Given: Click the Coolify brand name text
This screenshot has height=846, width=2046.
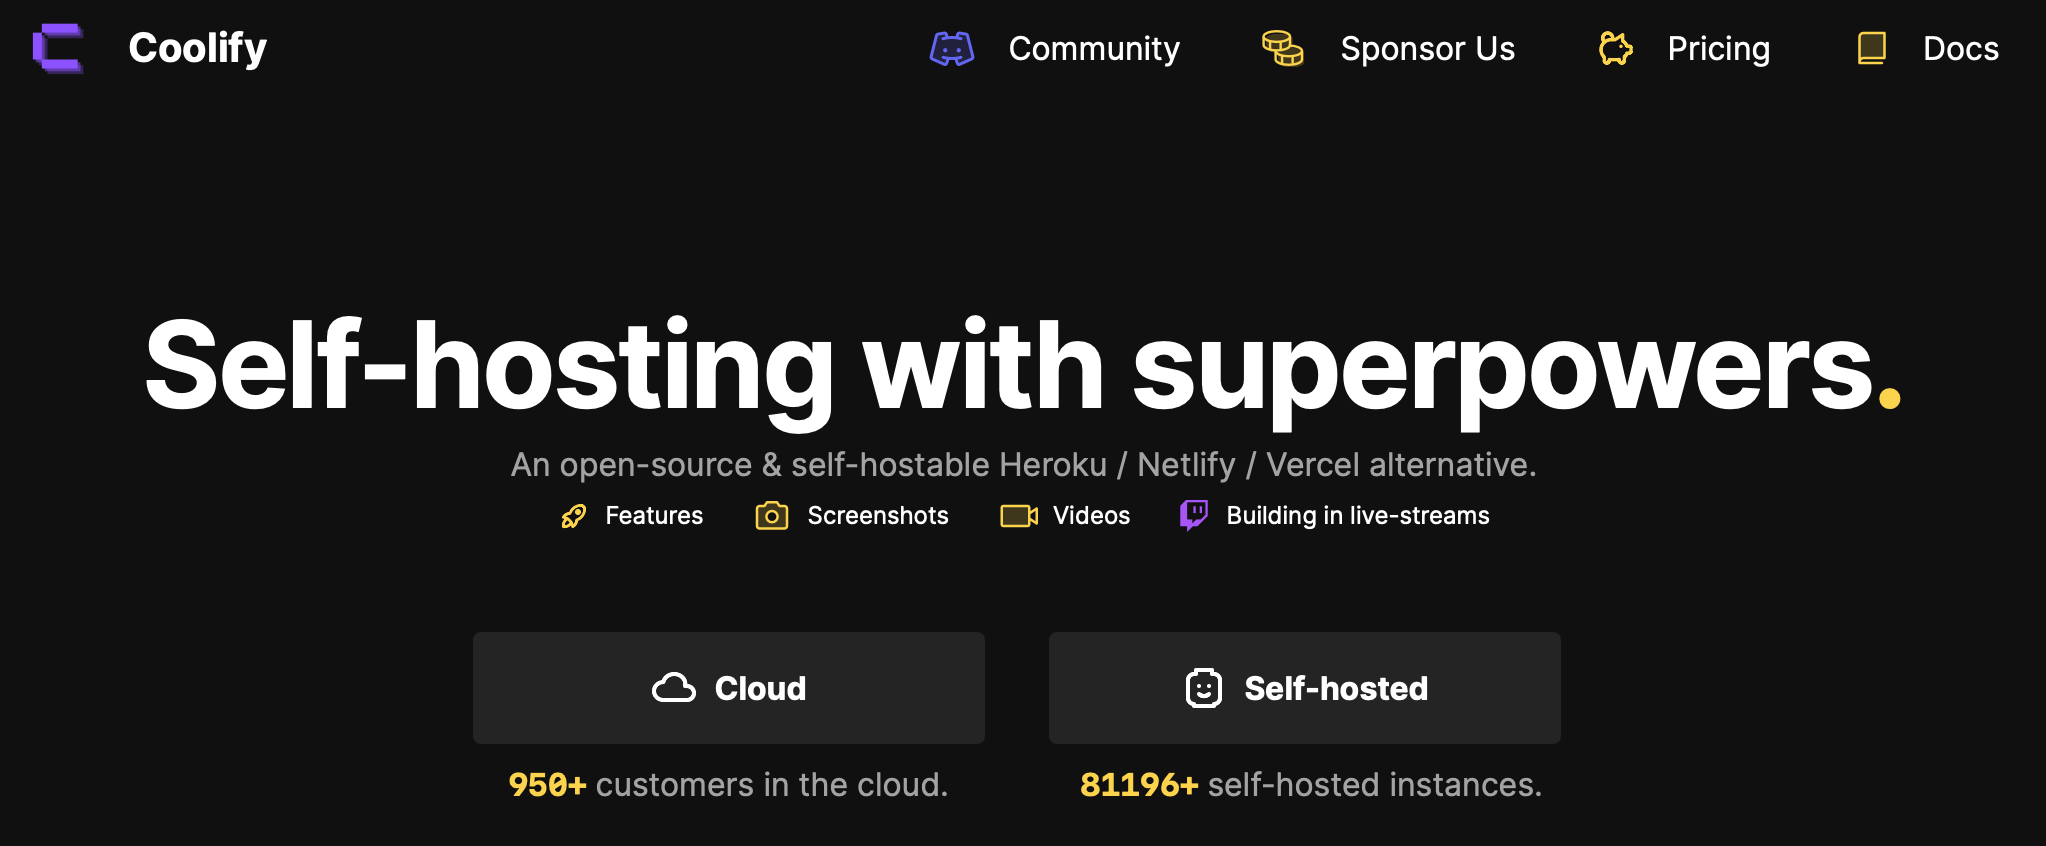Looking at the screenshot, I should [196, 47].
